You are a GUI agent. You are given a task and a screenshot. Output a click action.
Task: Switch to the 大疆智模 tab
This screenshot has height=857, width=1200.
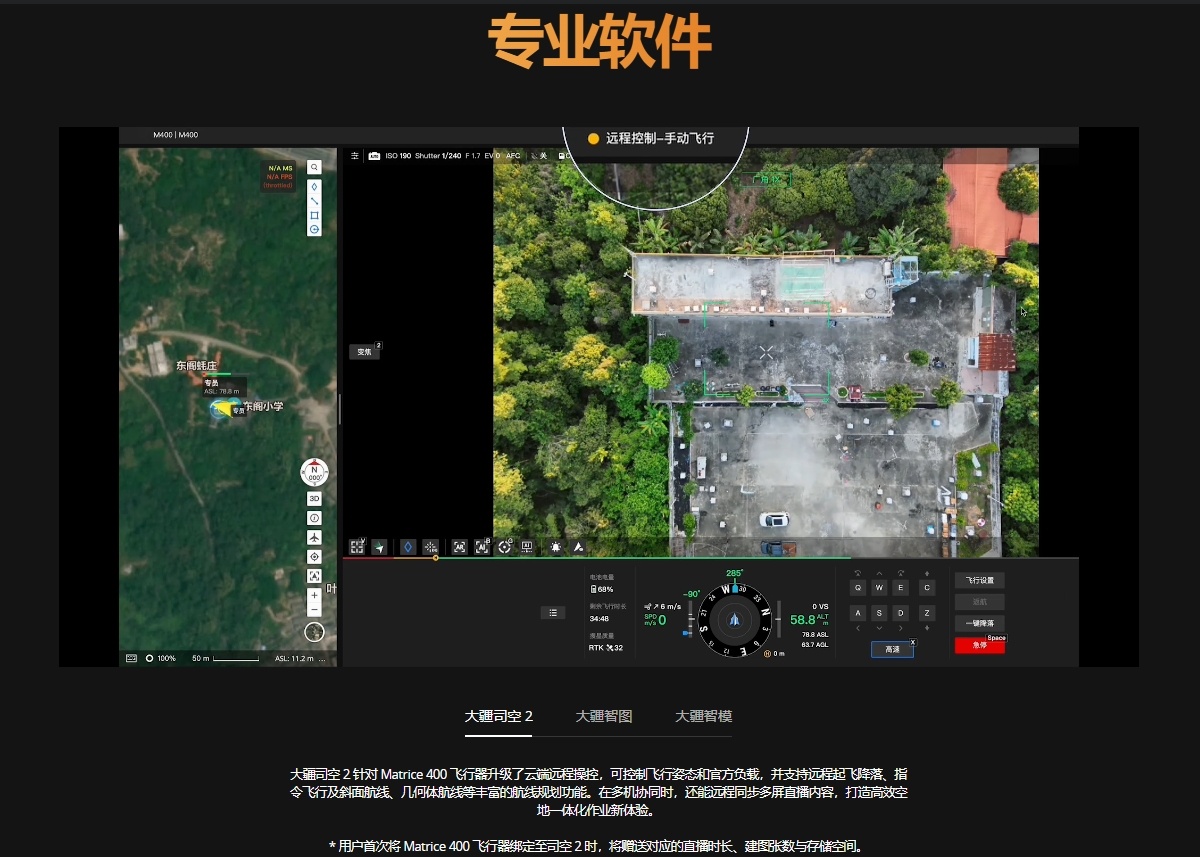pyautogui.click(x=703, y=716)
